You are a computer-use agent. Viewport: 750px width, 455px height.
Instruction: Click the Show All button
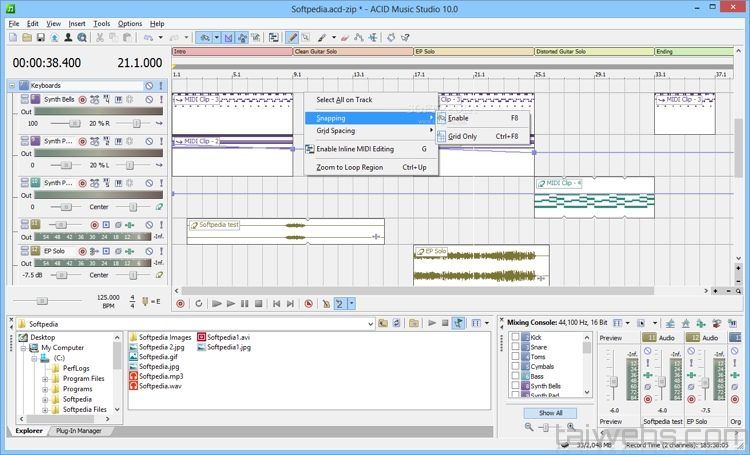pos(550,412)
